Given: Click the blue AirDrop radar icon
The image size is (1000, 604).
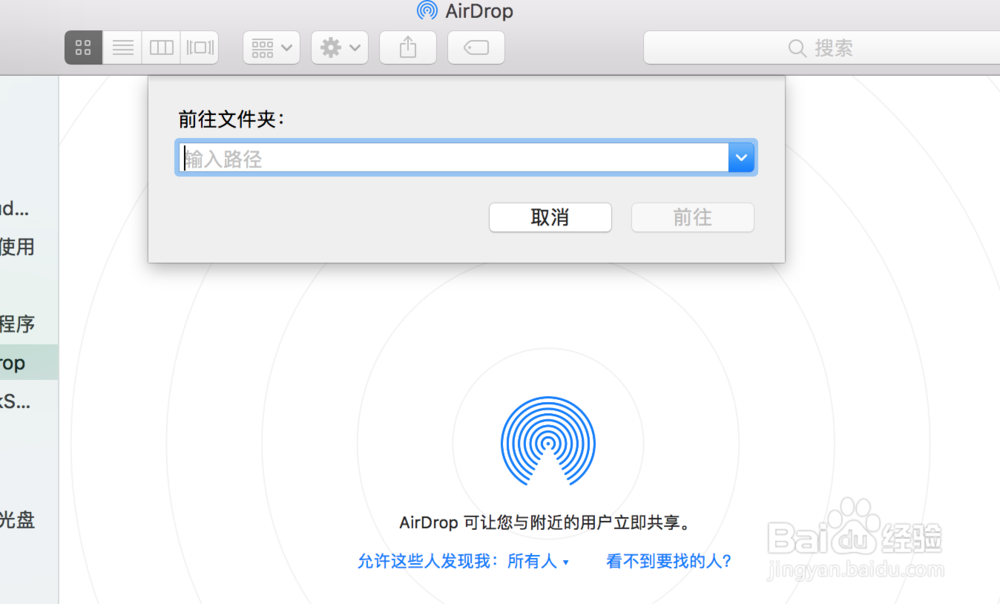Looking at the screenshot, I should click(x=548, y=441).
